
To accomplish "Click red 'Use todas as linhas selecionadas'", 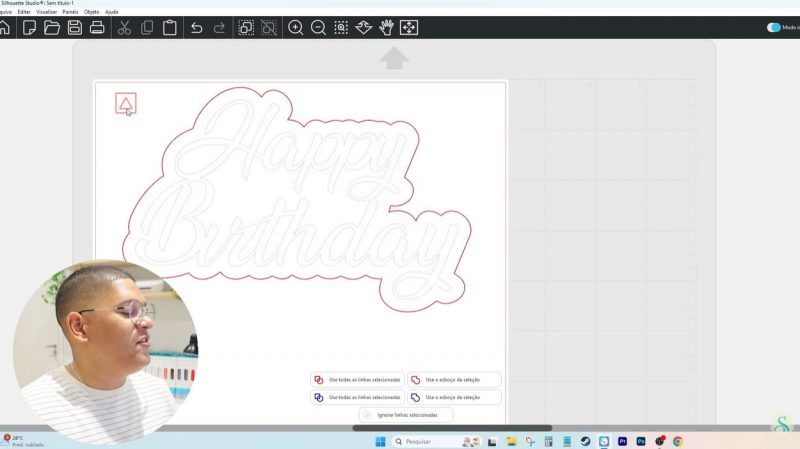I will click(x=358, y=380).
